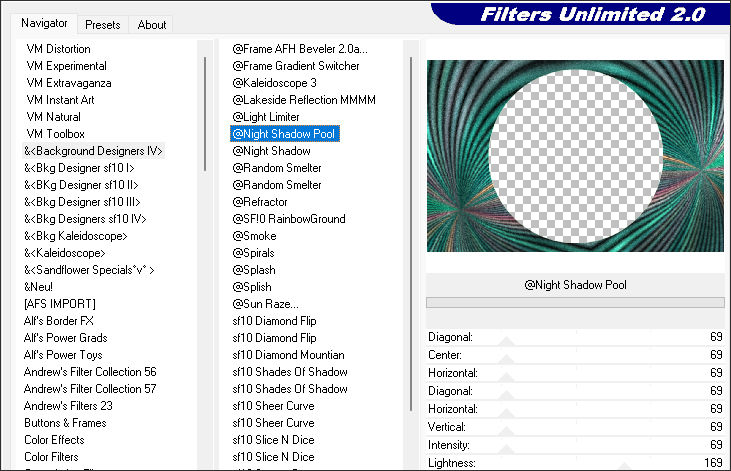
Task: Choose &<BKg Designer sf10 II> category
Action: (x=81, y=185)
